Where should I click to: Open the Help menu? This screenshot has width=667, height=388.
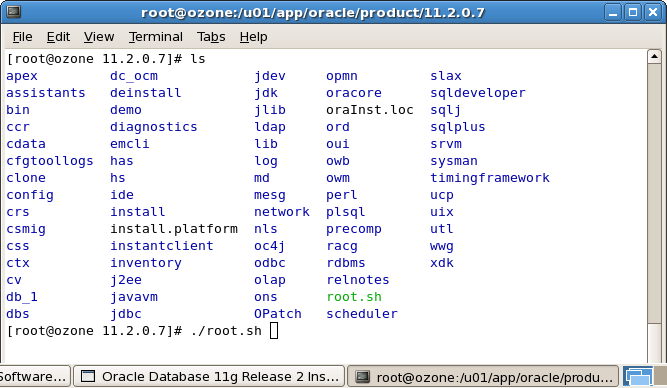(x=253, y=37)
